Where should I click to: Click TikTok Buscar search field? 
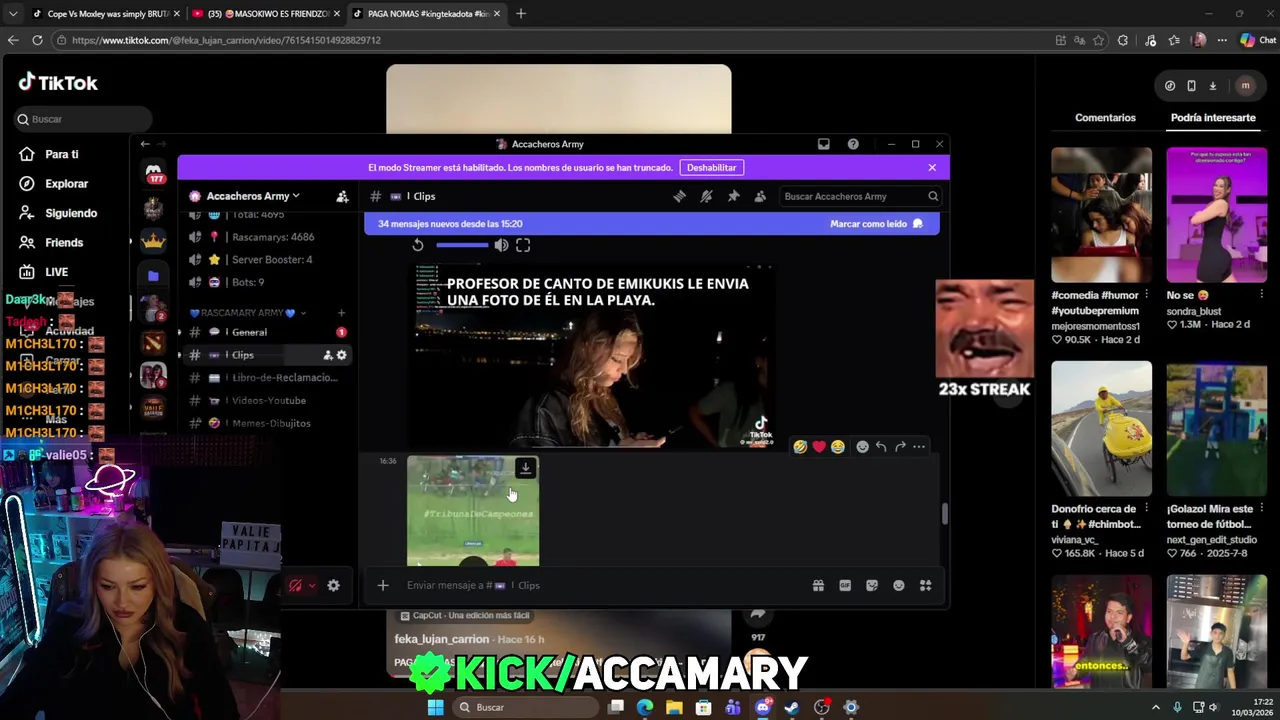[83, 119]
